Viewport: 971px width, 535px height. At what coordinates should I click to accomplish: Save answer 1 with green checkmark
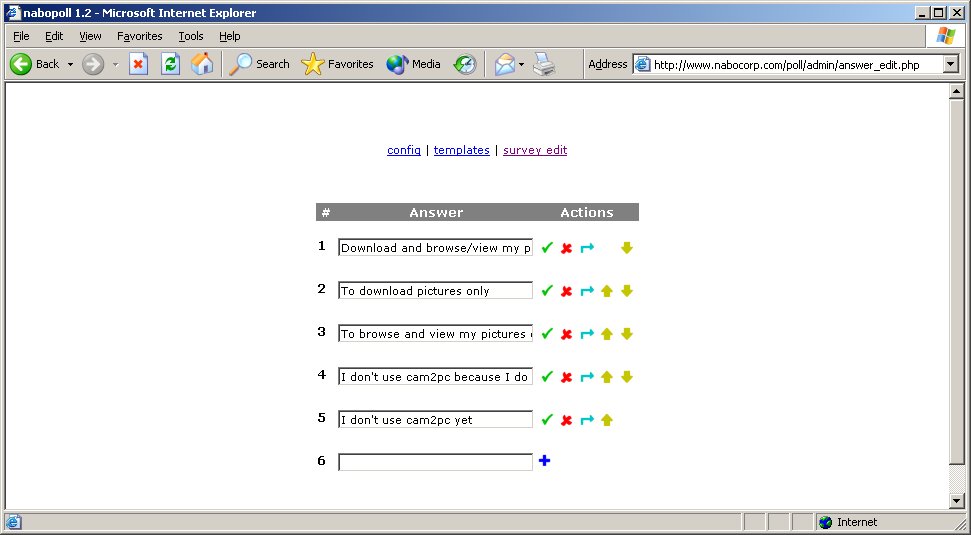(547, 248)
